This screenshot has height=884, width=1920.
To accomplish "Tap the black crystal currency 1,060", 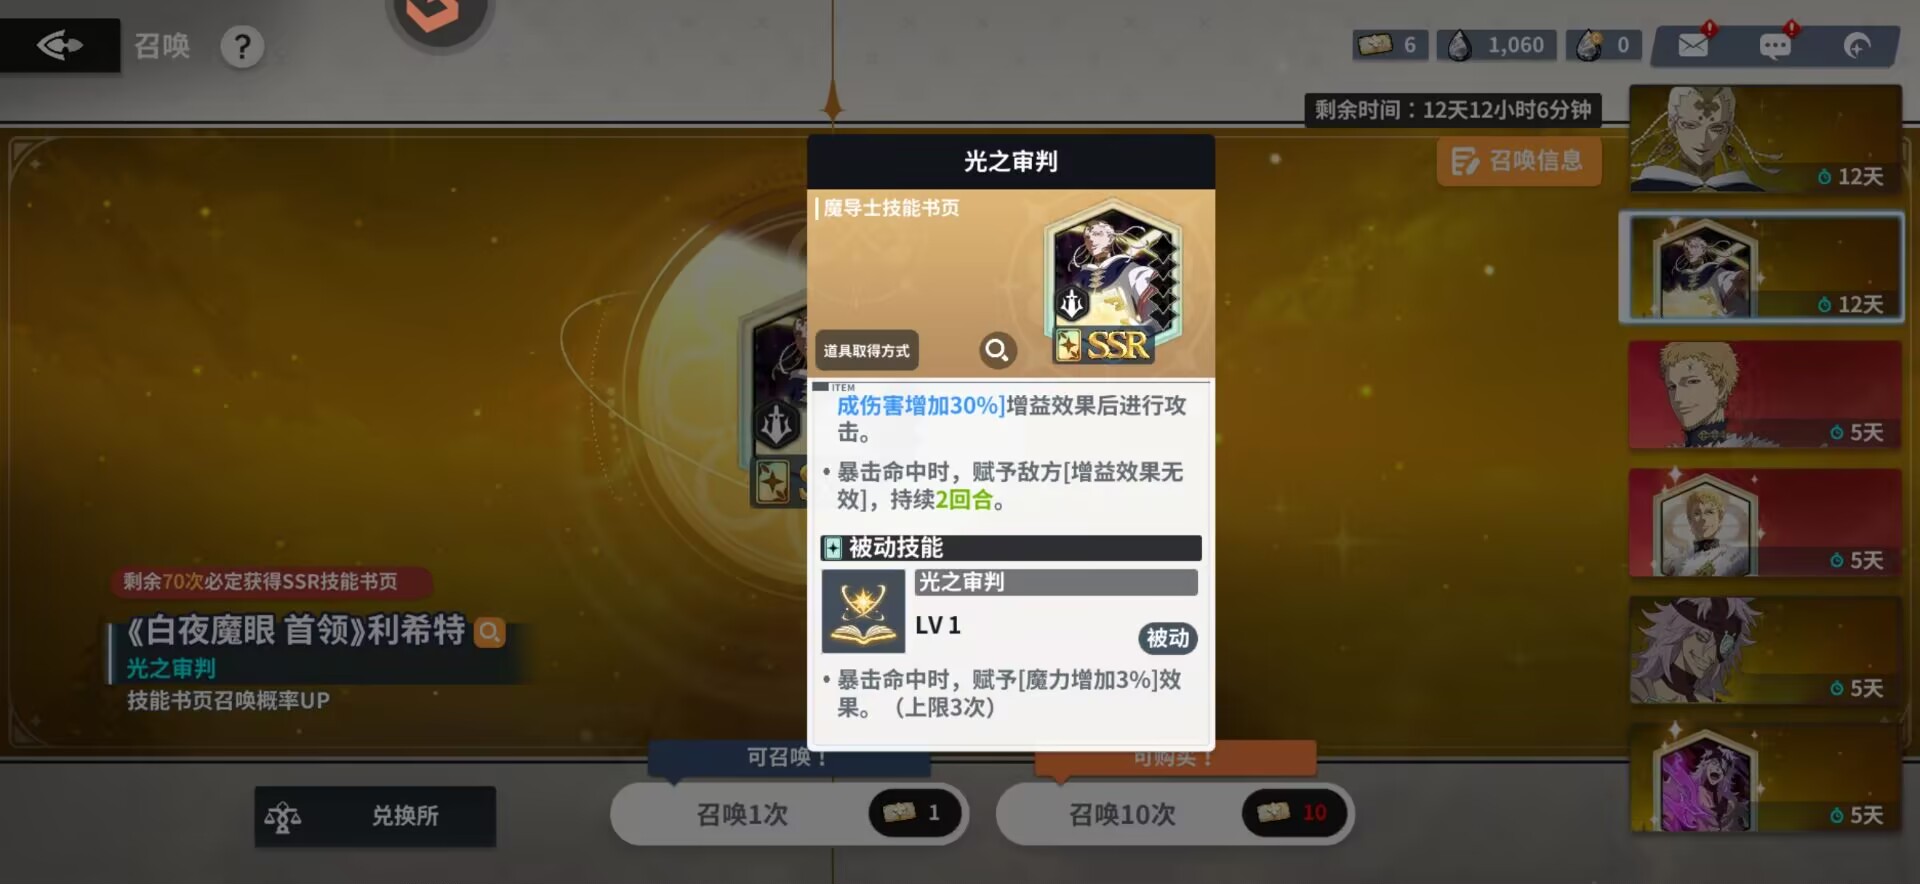I will pos(1497,45).
